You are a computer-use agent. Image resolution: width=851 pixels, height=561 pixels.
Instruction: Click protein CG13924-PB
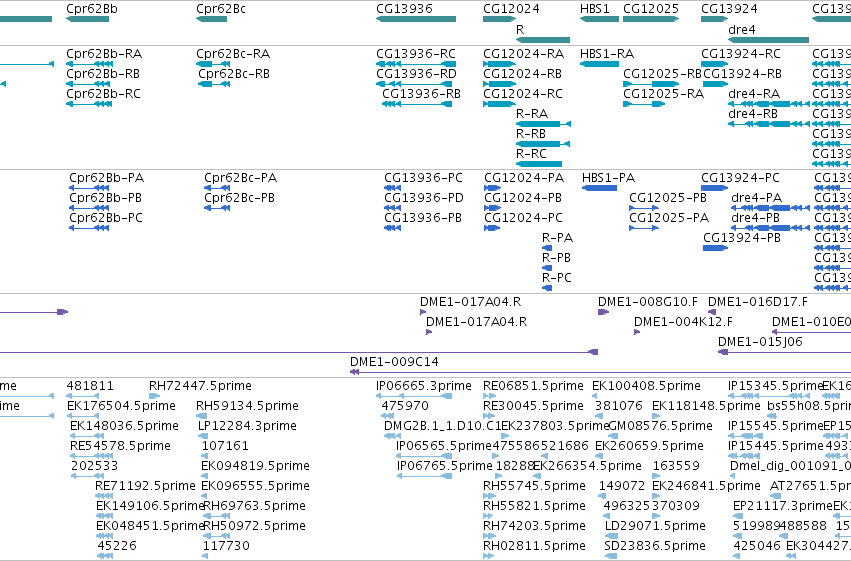click(x=742, y=238)
